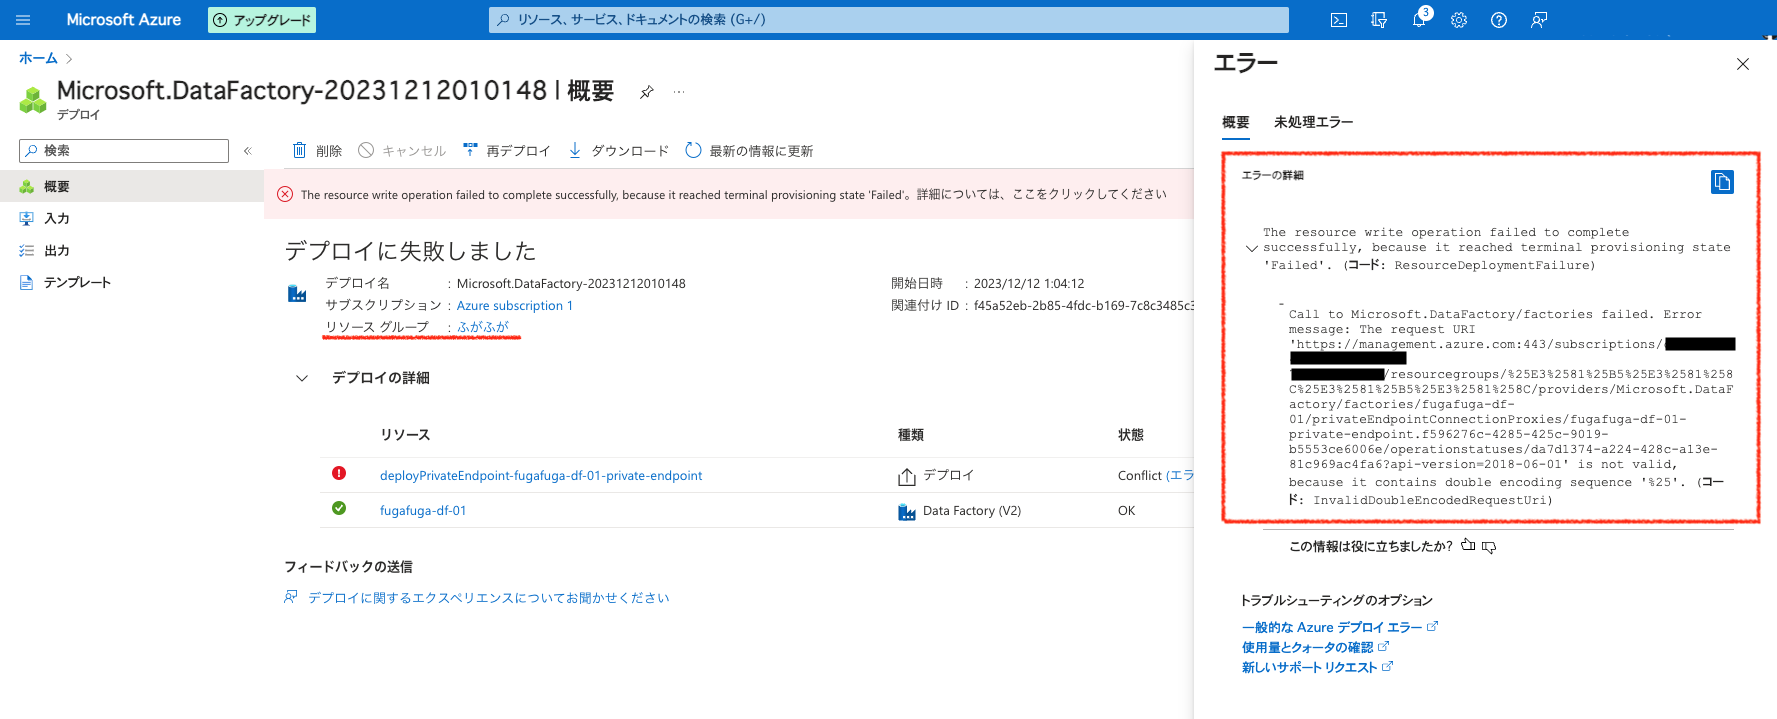Screen dimensions: 1777x719
Task: Open the notifications bell
Action: (1419, 20)
